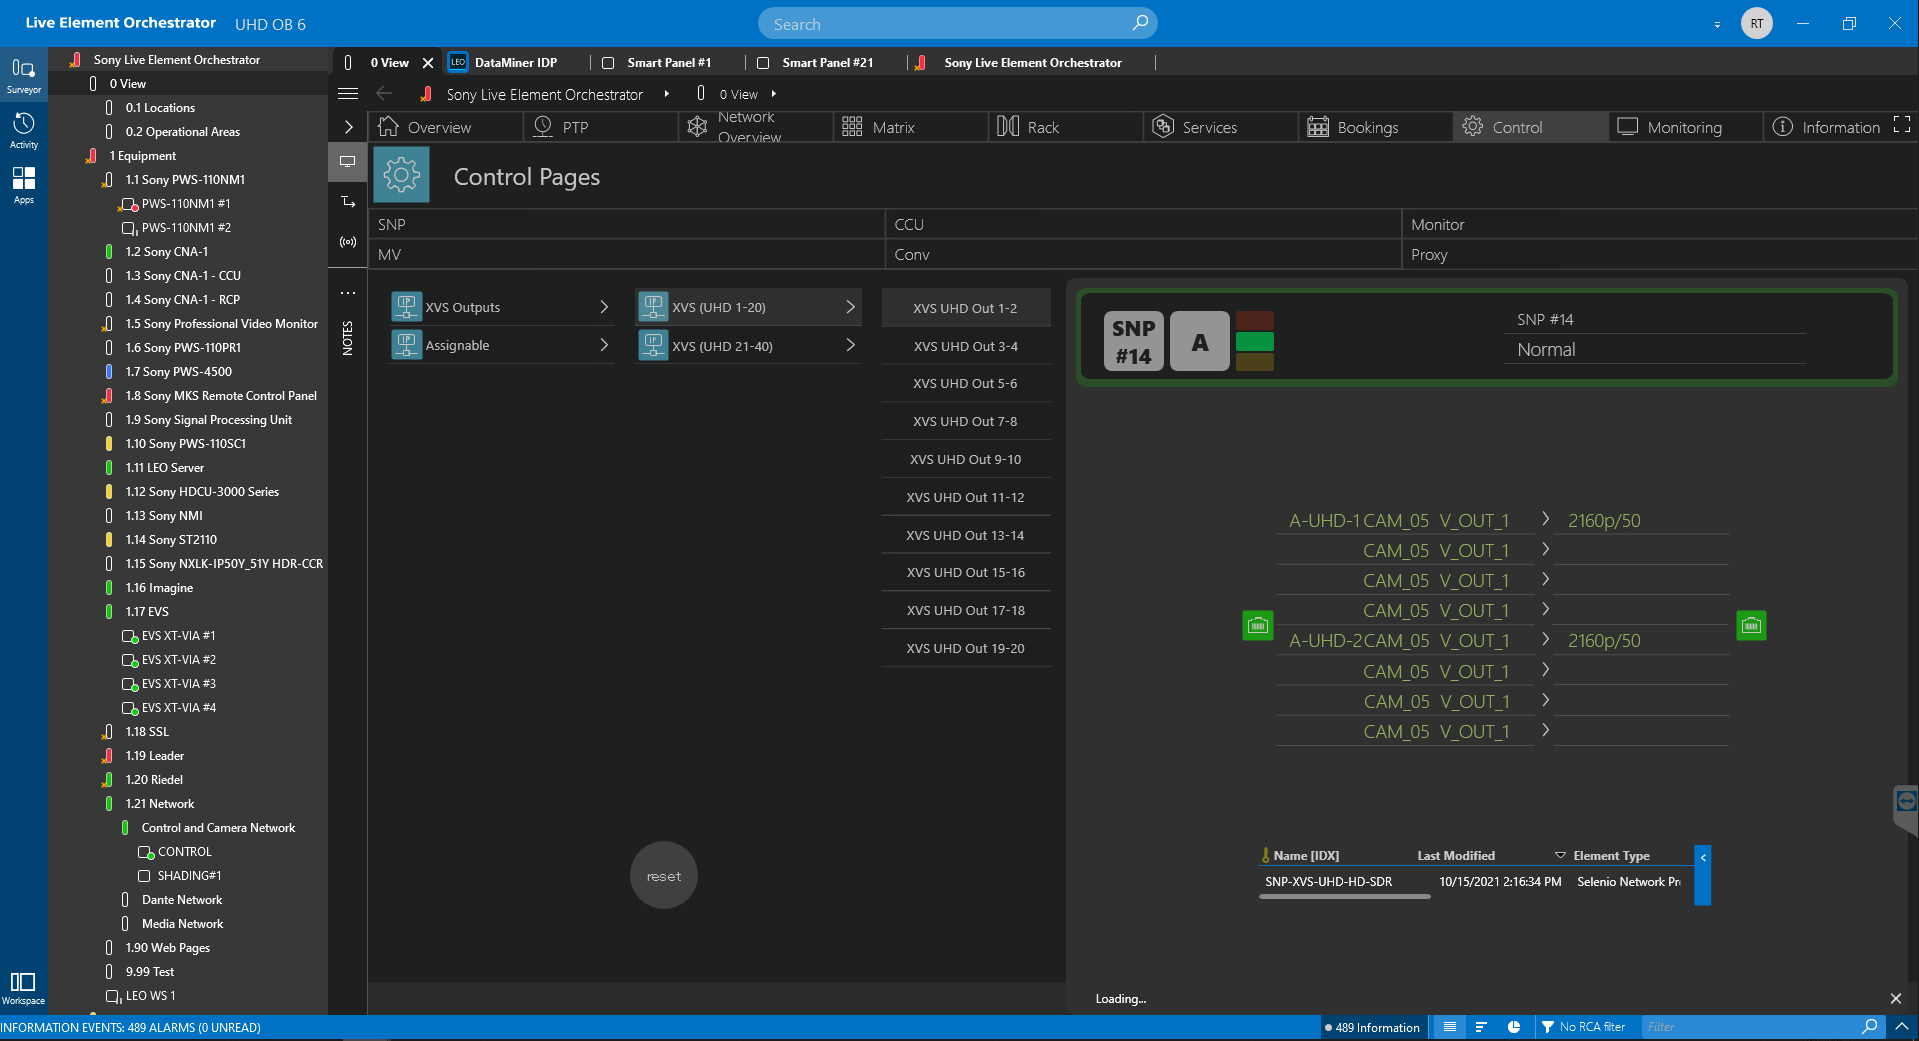This screenshot has height=1041, width=1919.
Task: Expand the Assignable submenu
Action: point(603,345)
